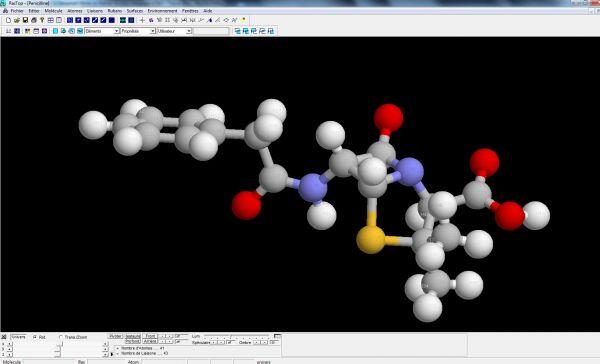Click the open file folder icon
This screenshot has height=364, width=600.
(17, 20)
